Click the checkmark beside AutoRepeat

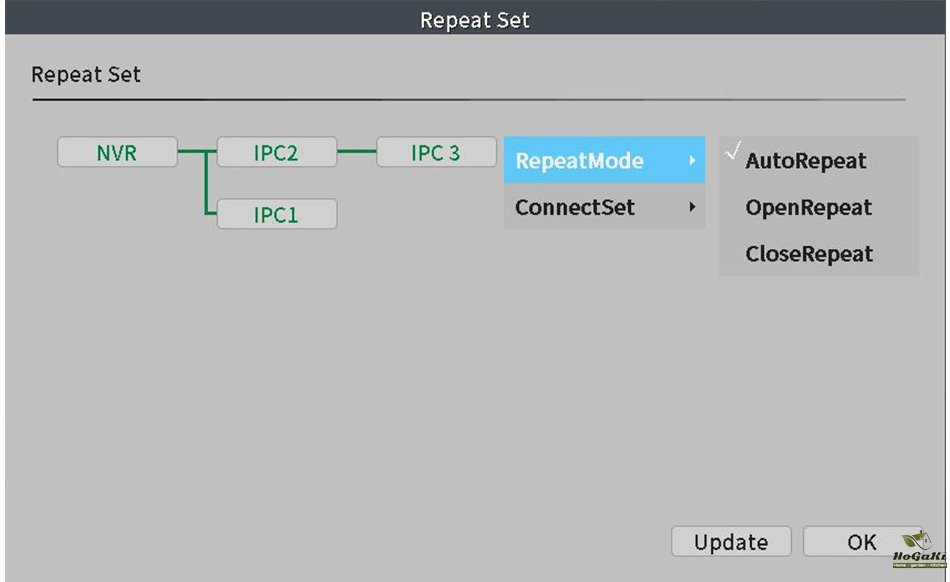(732, 154)
